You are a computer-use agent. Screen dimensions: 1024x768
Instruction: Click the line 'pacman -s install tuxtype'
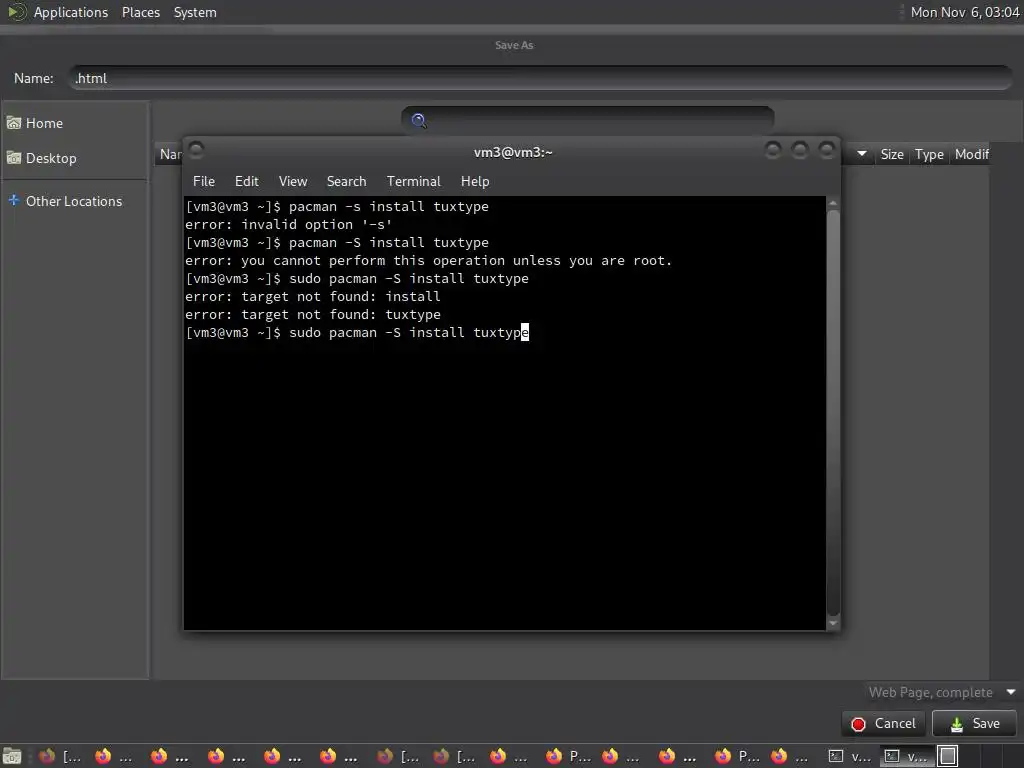pyautogui.click(x=389, y=206)
